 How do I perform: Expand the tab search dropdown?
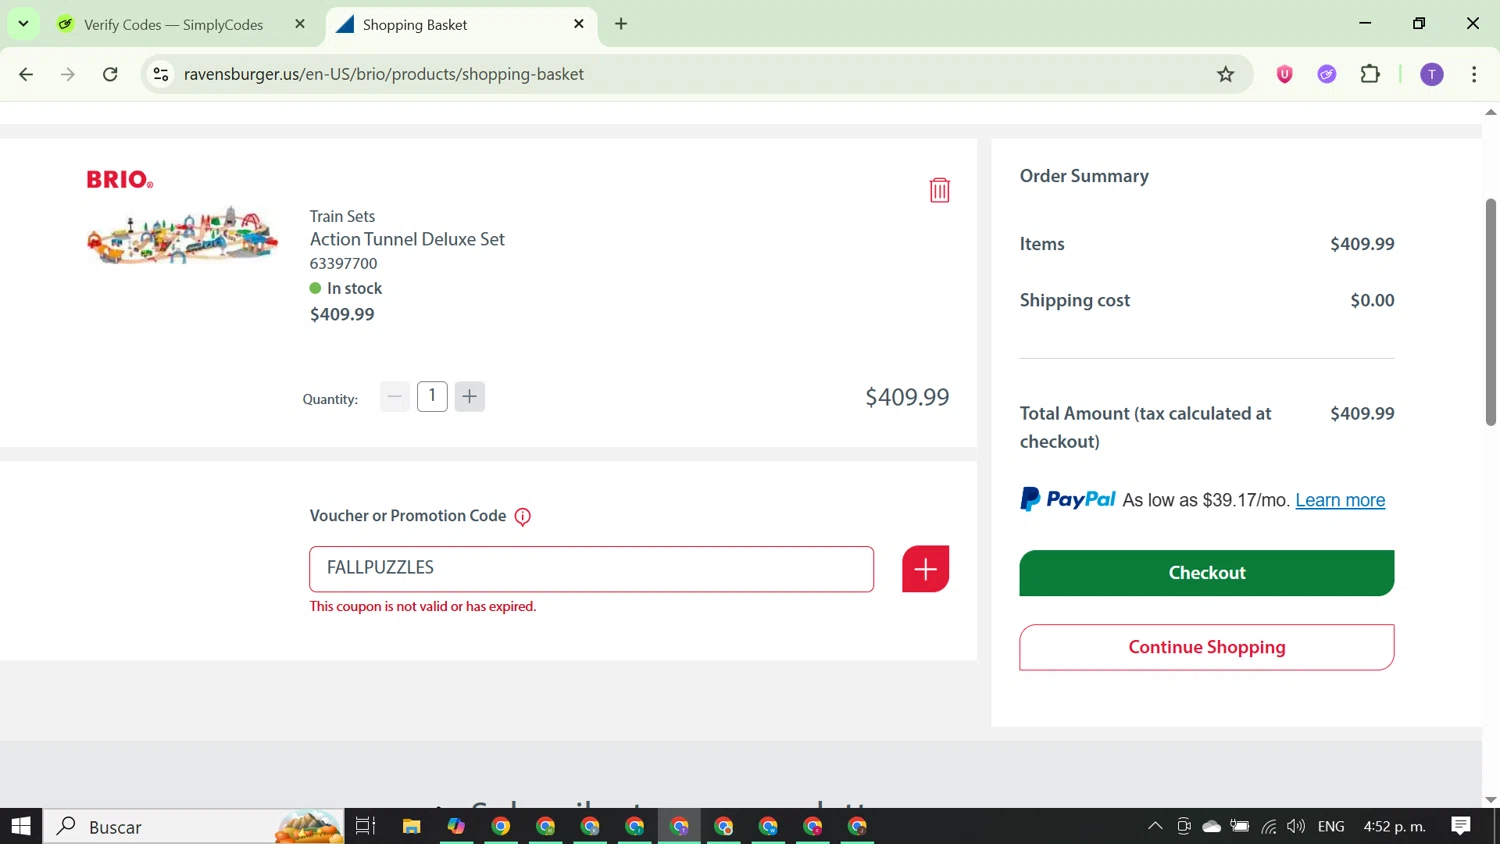[x=23, y=24]
